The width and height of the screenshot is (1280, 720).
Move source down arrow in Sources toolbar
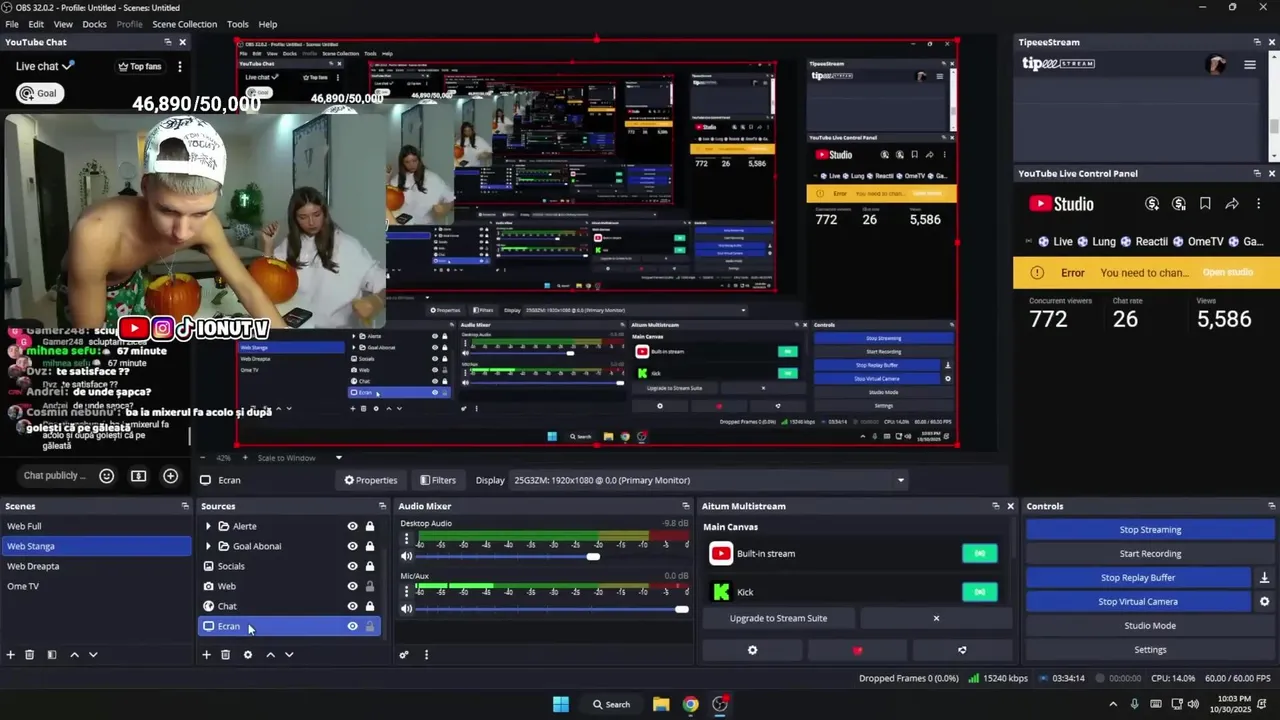pos(289,655)
